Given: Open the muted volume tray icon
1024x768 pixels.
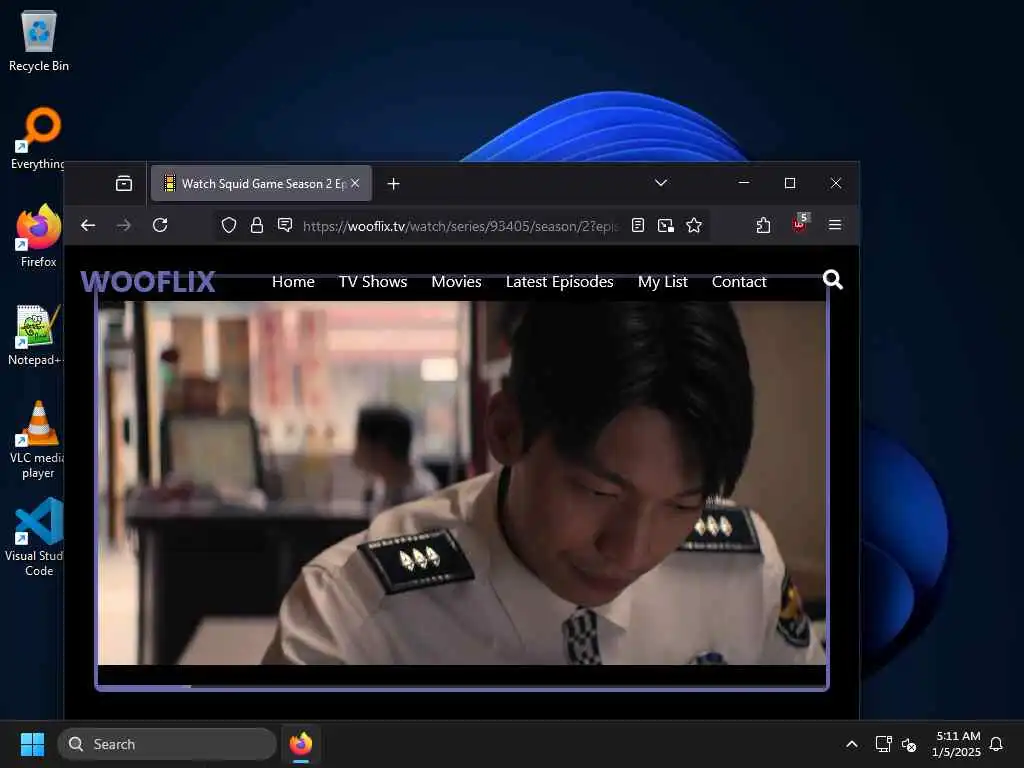Looking at the screenshot, I should 909,744.
